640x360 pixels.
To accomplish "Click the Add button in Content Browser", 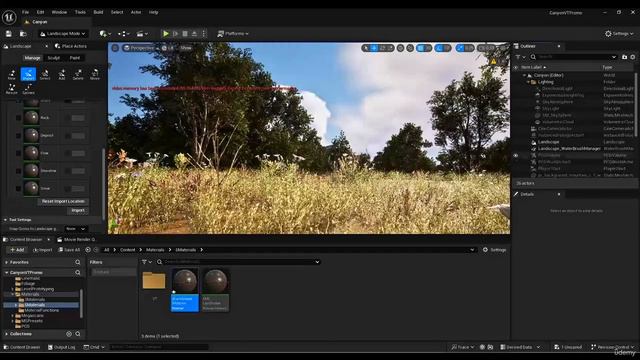I will tap(17, 249).
